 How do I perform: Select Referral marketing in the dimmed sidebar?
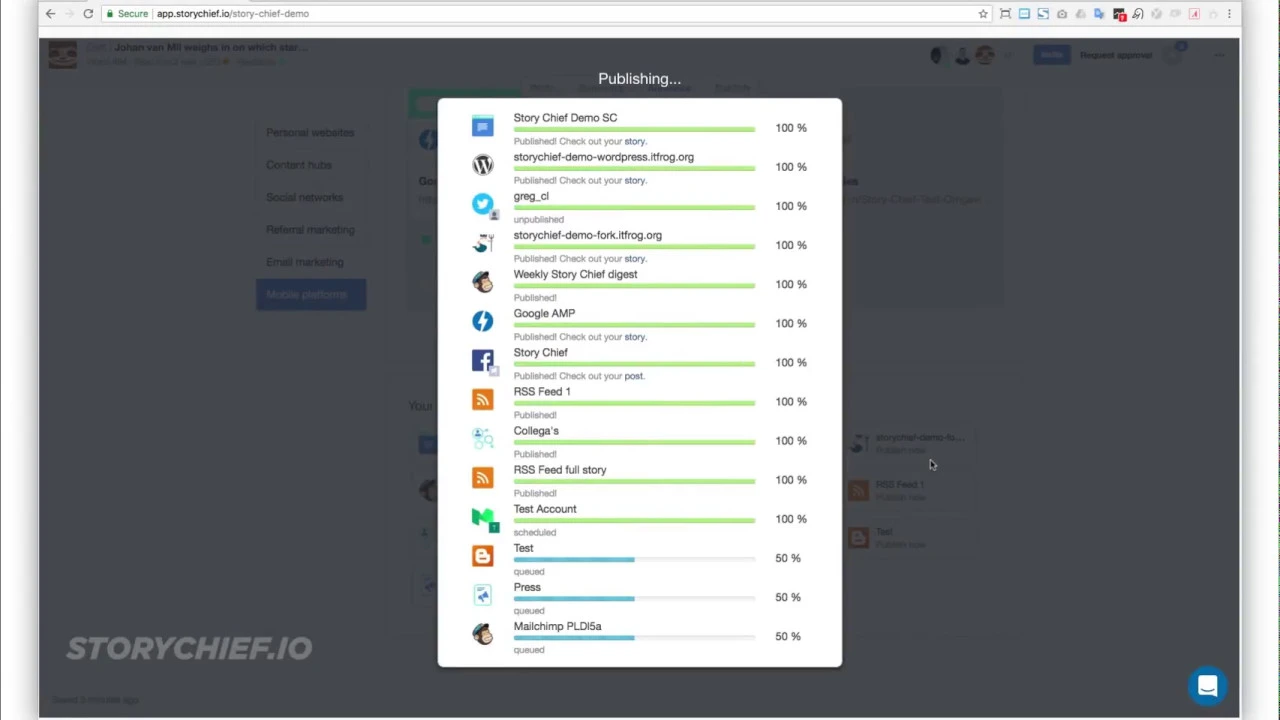tap(310, 229)
